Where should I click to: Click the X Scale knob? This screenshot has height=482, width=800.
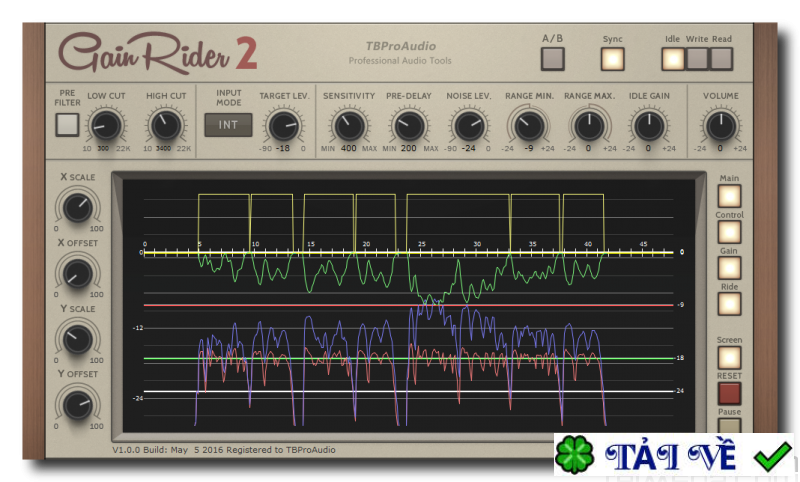77,206
